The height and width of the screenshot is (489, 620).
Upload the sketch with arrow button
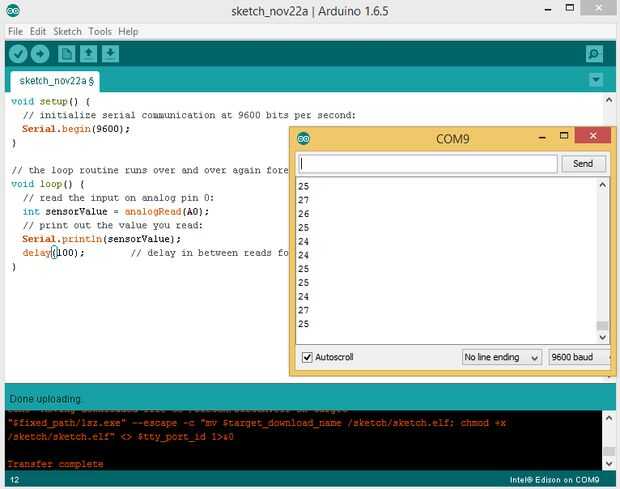click(40, 54)
